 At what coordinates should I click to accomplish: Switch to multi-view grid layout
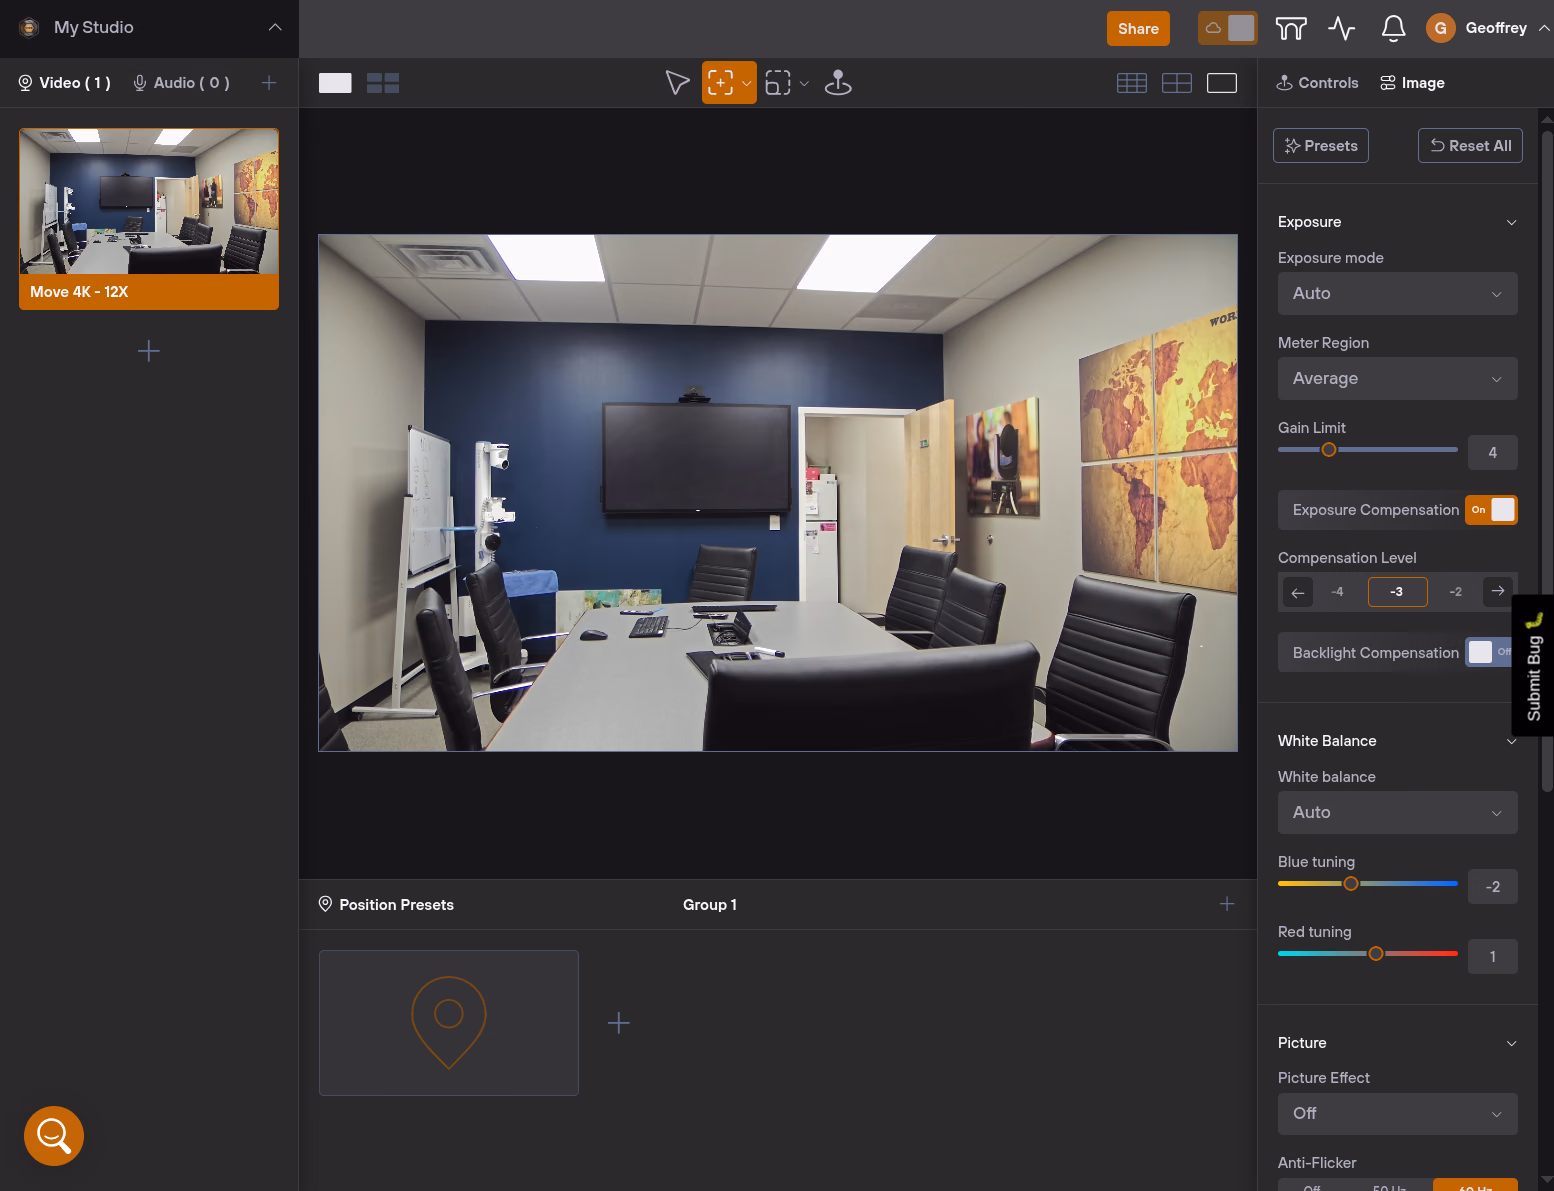coord(383,83)
